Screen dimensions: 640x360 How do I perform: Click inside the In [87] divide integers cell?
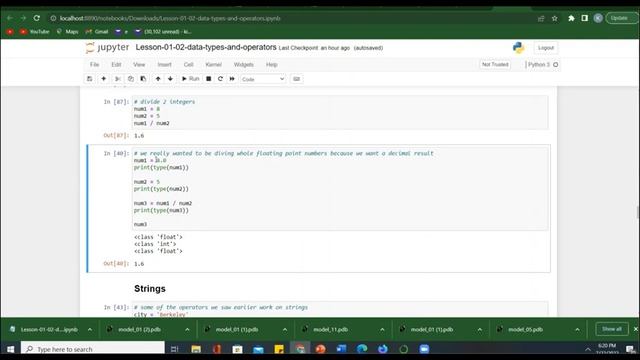340,112
